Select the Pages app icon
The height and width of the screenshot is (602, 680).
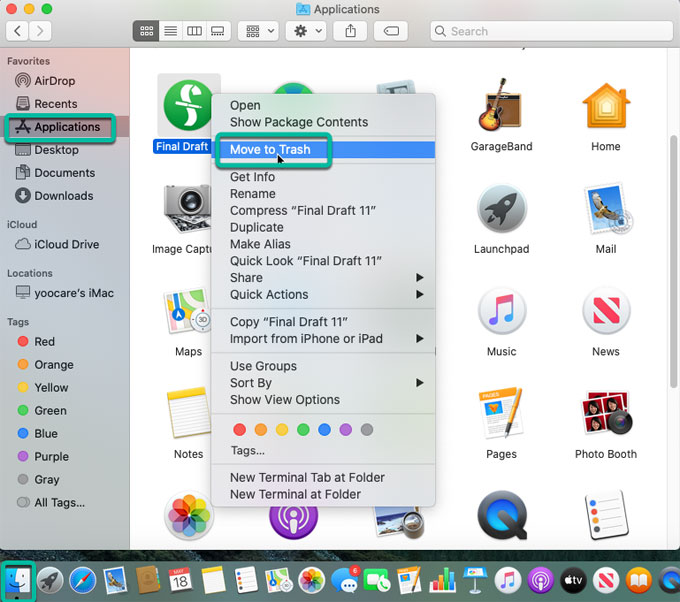501,413
